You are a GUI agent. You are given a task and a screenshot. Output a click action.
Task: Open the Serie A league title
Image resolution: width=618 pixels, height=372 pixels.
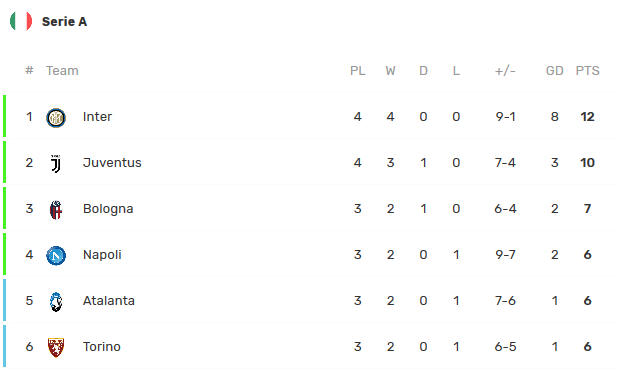pyautogui.click(x=65, y=22)
